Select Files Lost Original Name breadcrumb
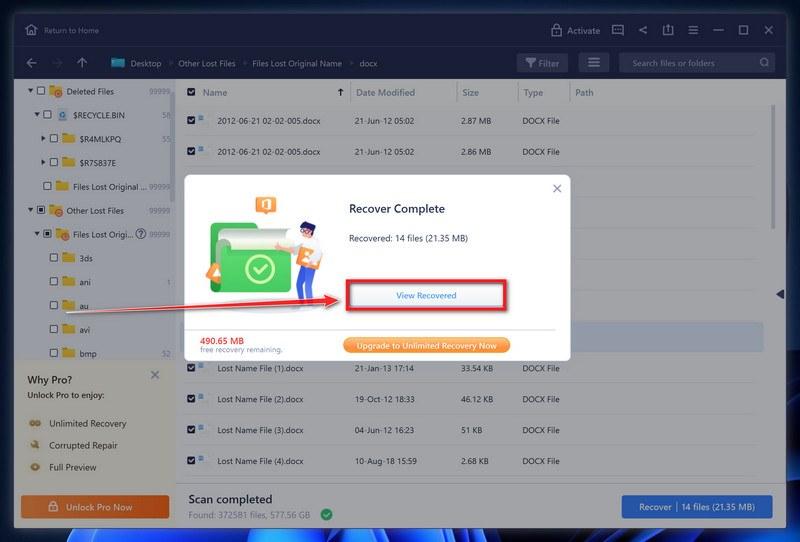The image size is (800, 542). [x=297, y=63]
